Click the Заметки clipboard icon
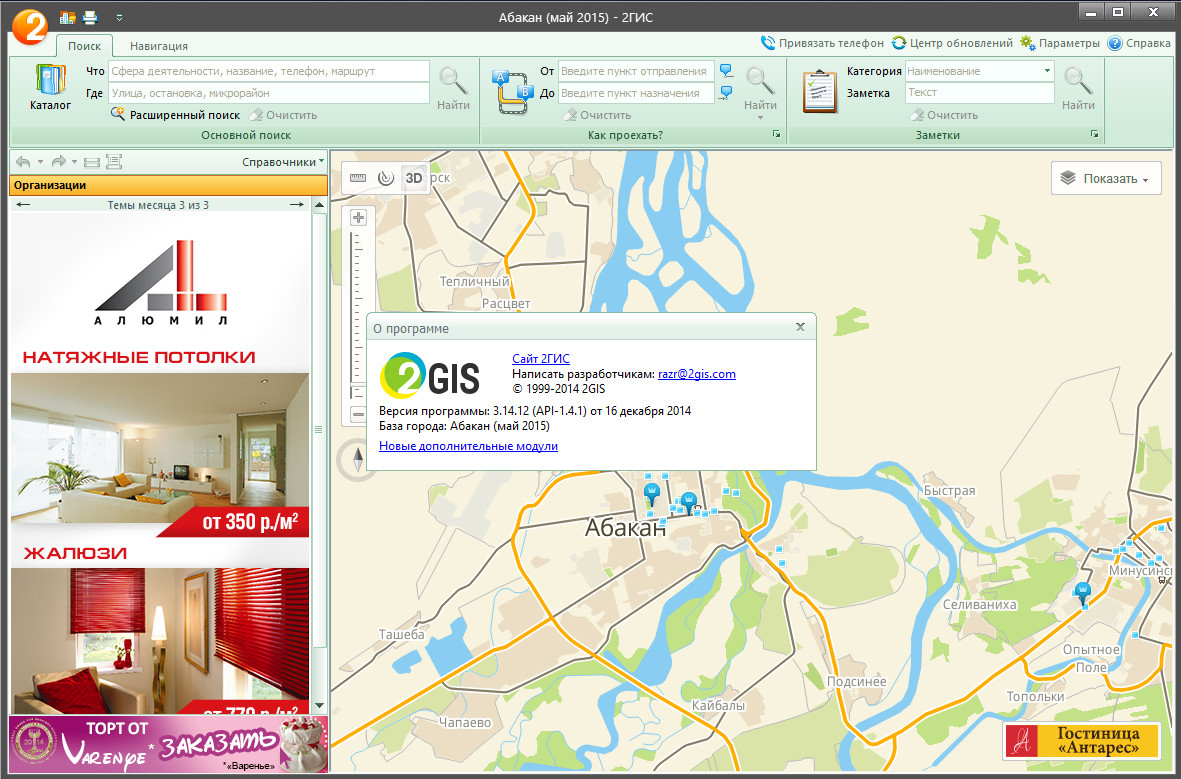 (x=820, y=90)
